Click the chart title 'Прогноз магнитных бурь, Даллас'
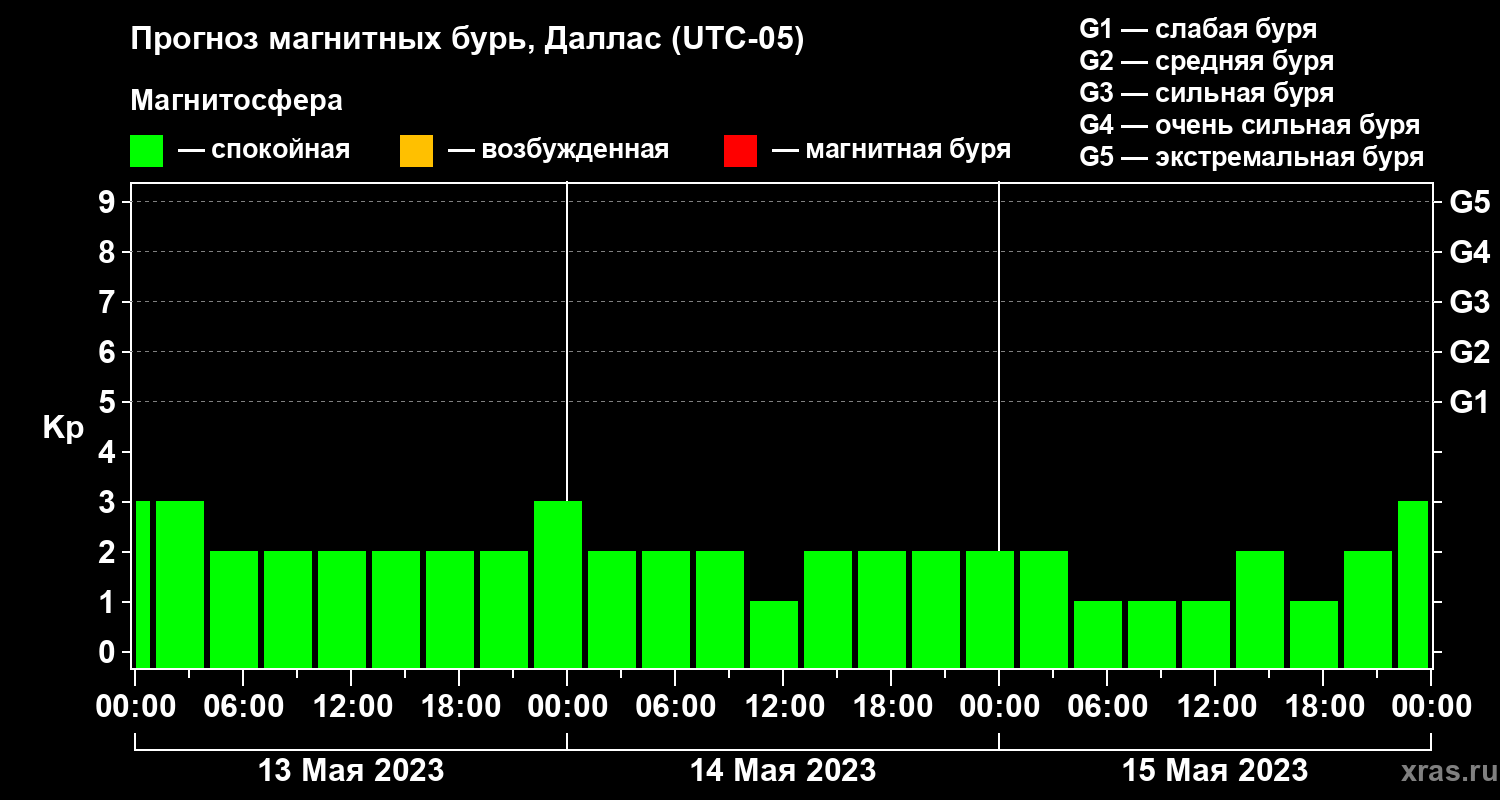 pyautogui.click(x=467, y=40)
